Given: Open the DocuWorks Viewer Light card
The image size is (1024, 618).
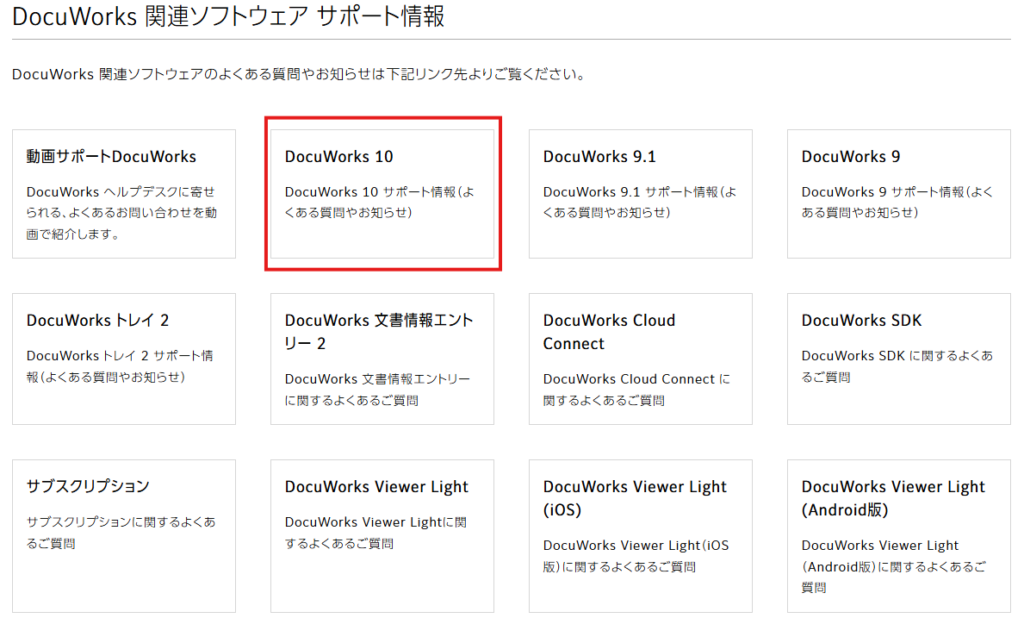Looking at the screenshot, I should tap(382, 536).
